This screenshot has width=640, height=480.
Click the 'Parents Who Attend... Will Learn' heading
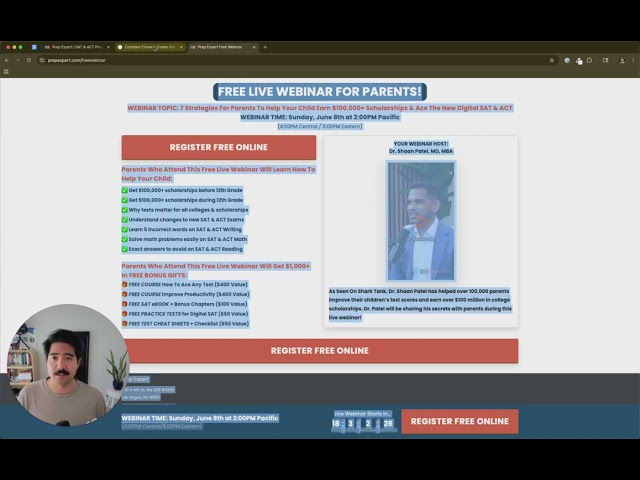[x=218, y=174]
